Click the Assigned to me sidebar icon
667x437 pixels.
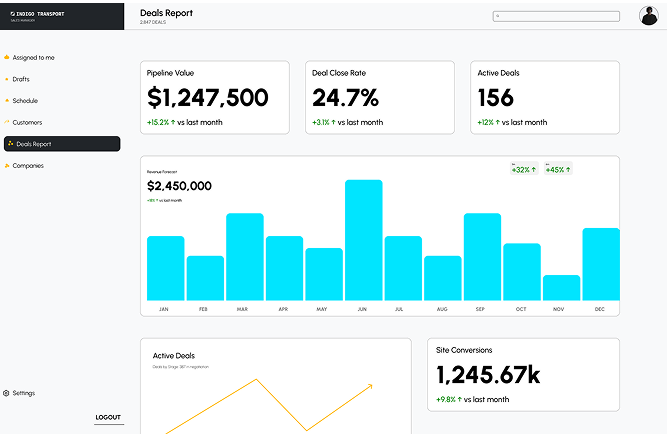7,58
